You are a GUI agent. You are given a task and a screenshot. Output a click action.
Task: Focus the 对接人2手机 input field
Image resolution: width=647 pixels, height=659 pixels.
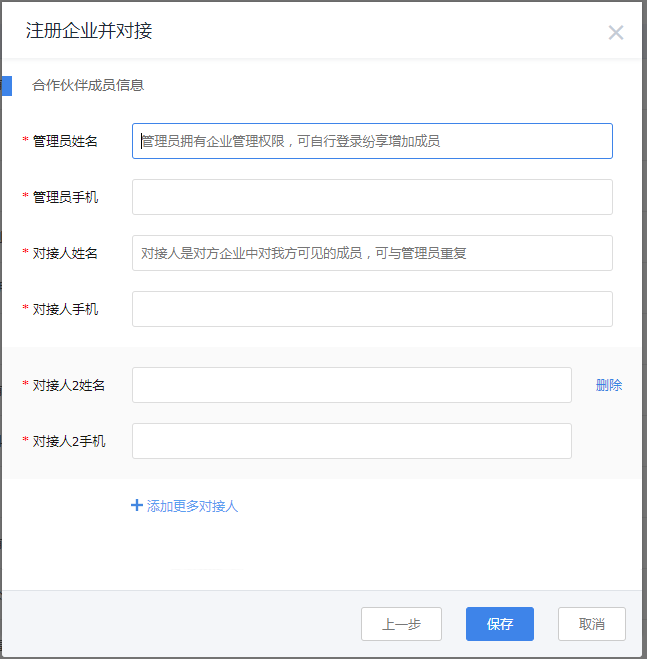click(x=351, y=441)
